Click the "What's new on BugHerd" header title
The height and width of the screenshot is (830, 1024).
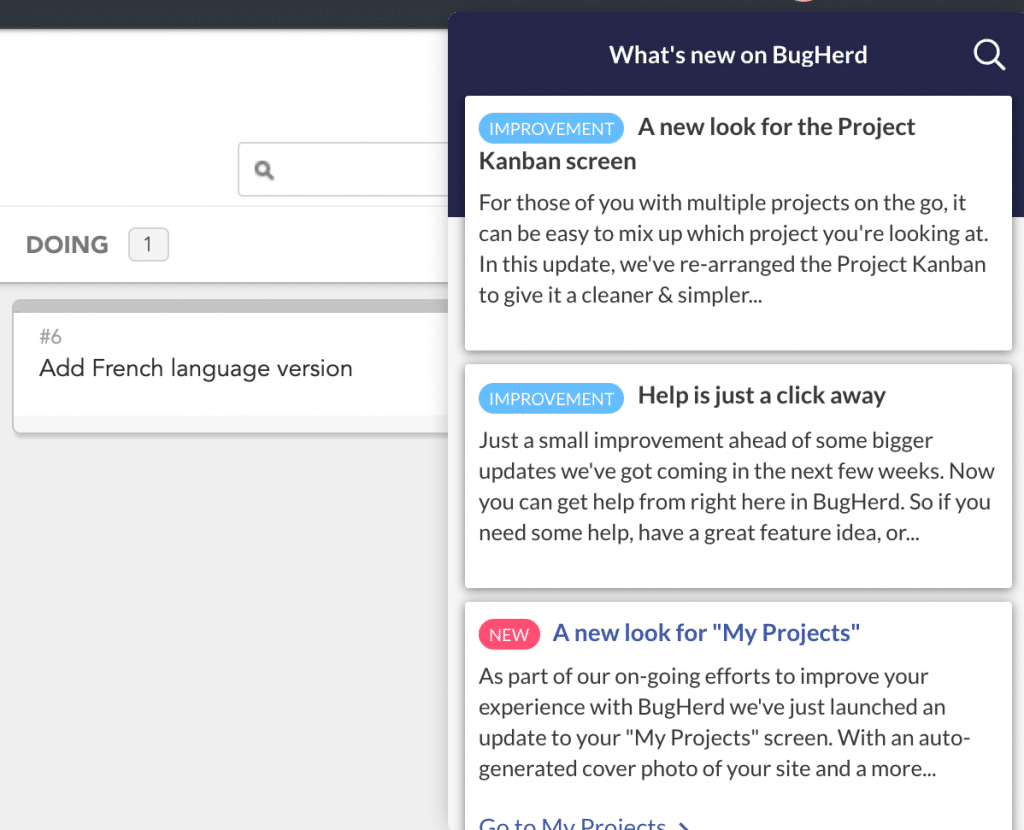[x=738, y=55]
